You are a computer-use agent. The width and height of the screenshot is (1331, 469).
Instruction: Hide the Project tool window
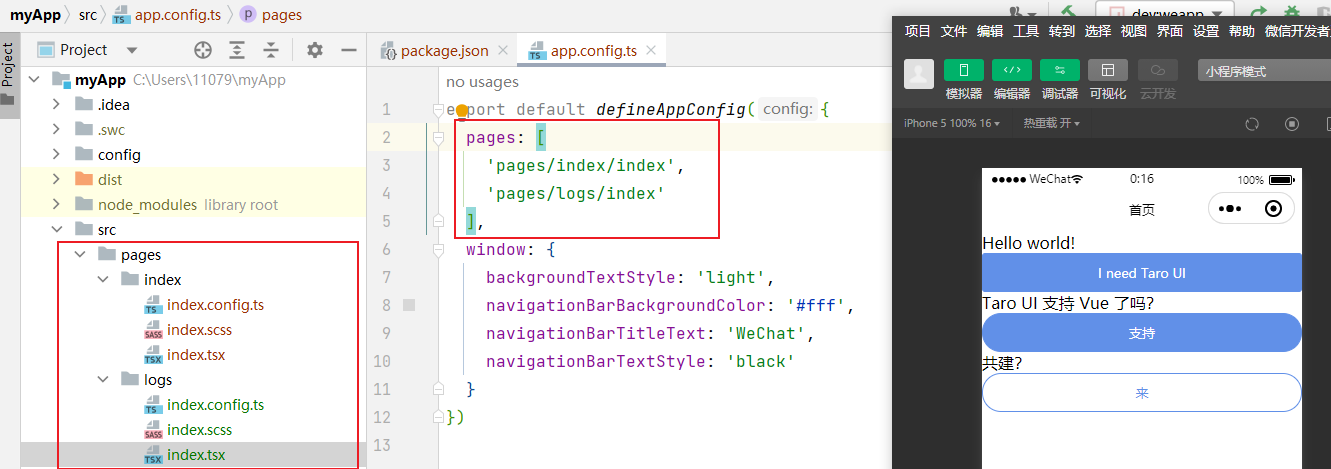pyautogui.click(x=348, y=50)
